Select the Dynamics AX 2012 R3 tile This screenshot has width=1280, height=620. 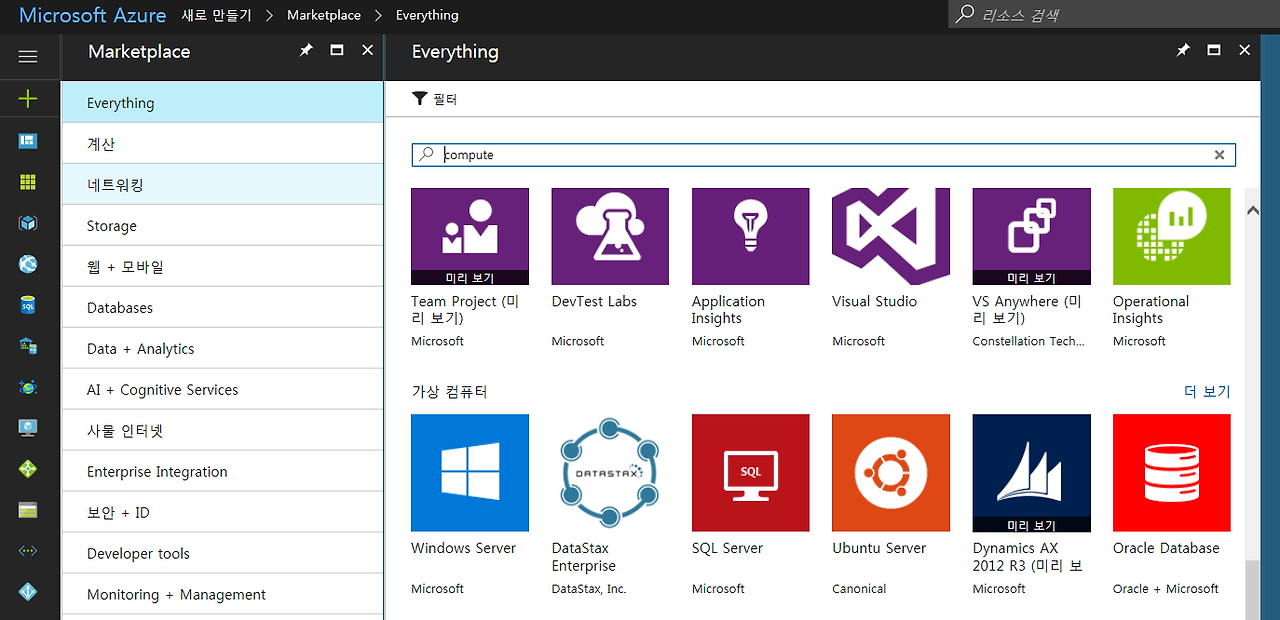[1032, 506]
